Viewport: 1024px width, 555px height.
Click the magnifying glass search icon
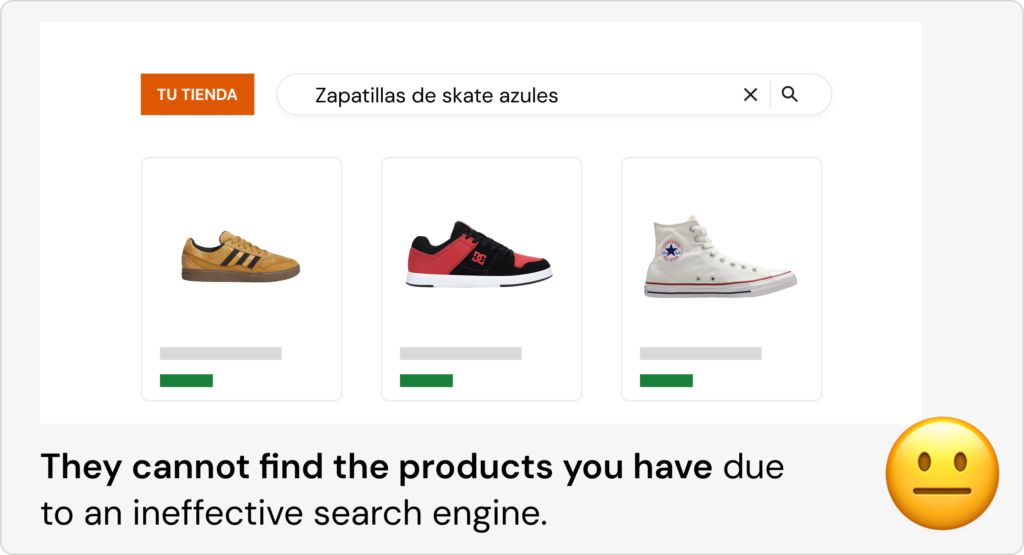click(x=790, y=95)
